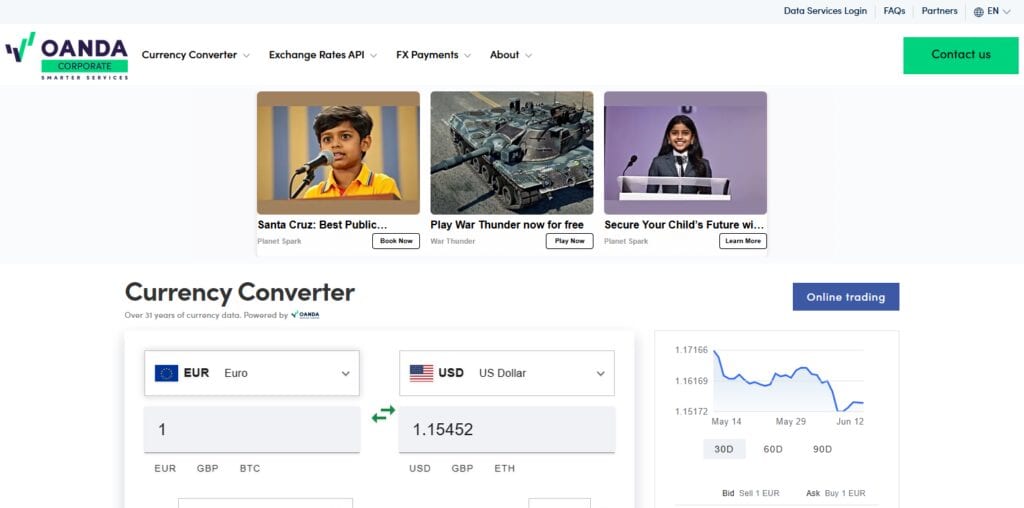
Task: Click the small OANDA powered-by logo
Action: 305,315
